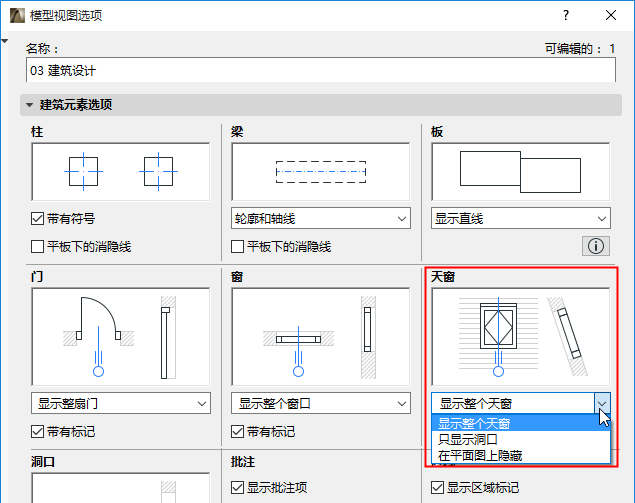Toggle 带有标记 checkbox under 门
Screen dimensions: 635x503
click(x=37, y=432)
